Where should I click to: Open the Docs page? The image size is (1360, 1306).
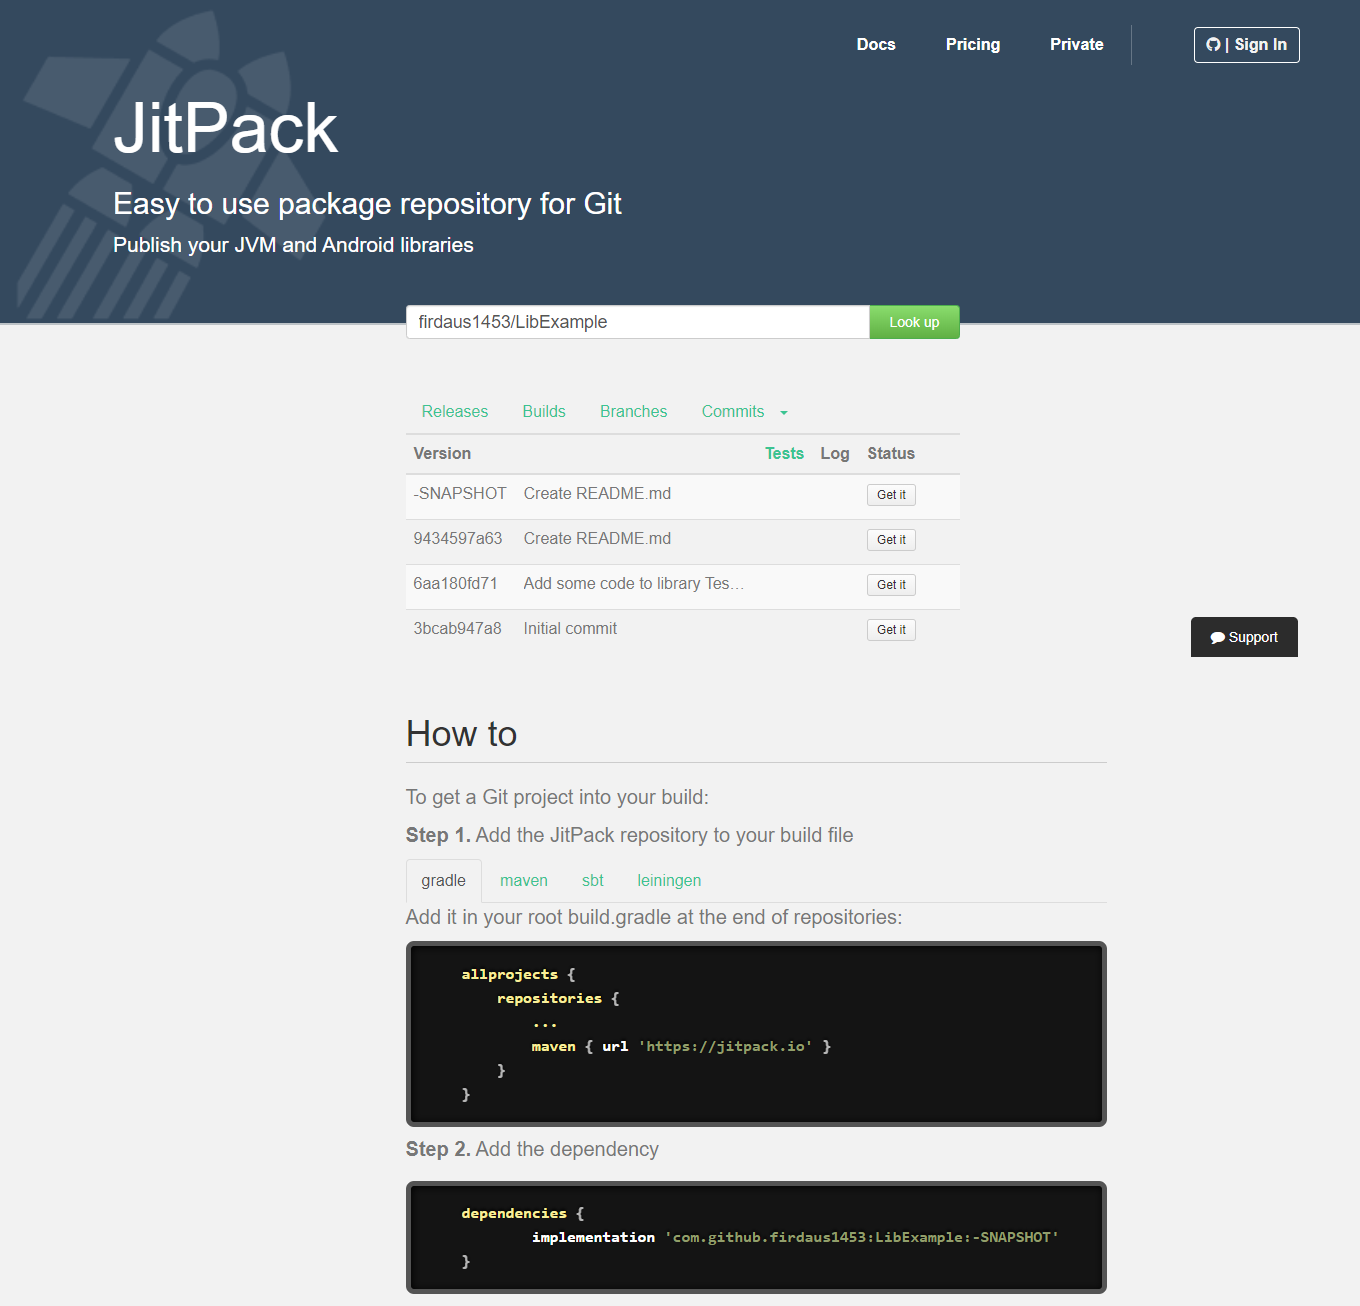(x=875, y=44)
